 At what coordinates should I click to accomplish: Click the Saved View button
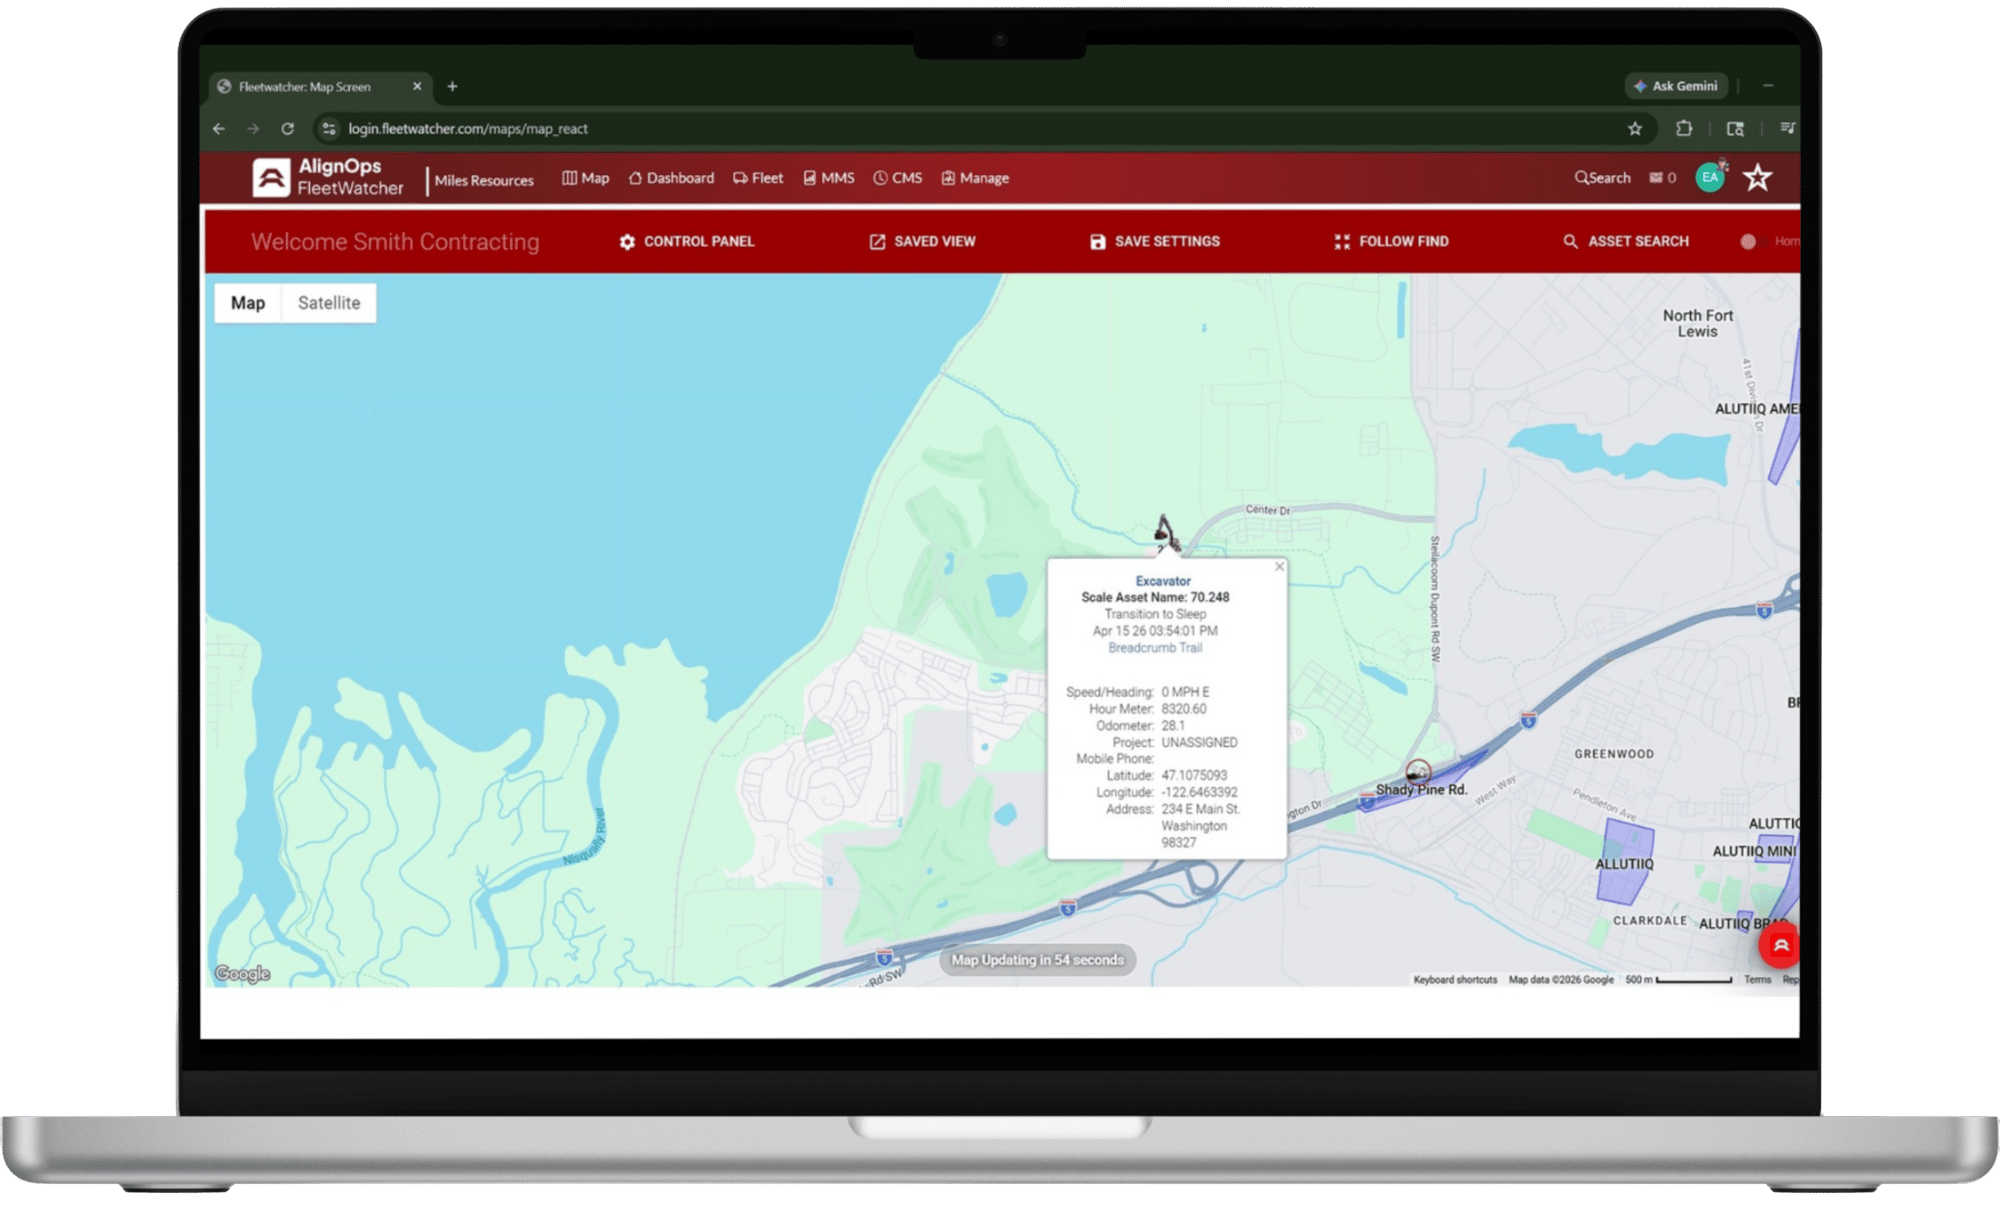pyautogui.click(x=922, y=241)
